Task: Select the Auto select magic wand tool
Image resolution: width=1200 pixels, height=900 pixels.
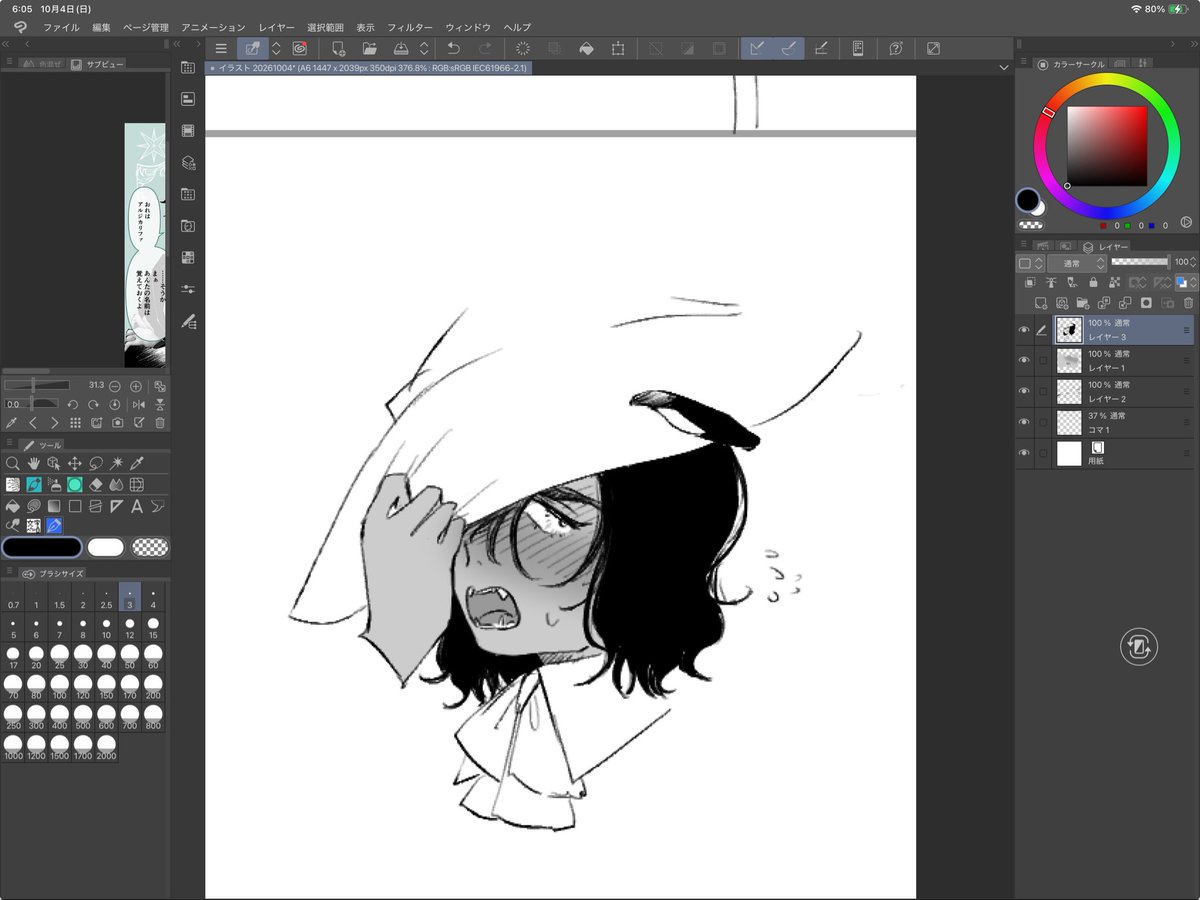Action: 117,463
